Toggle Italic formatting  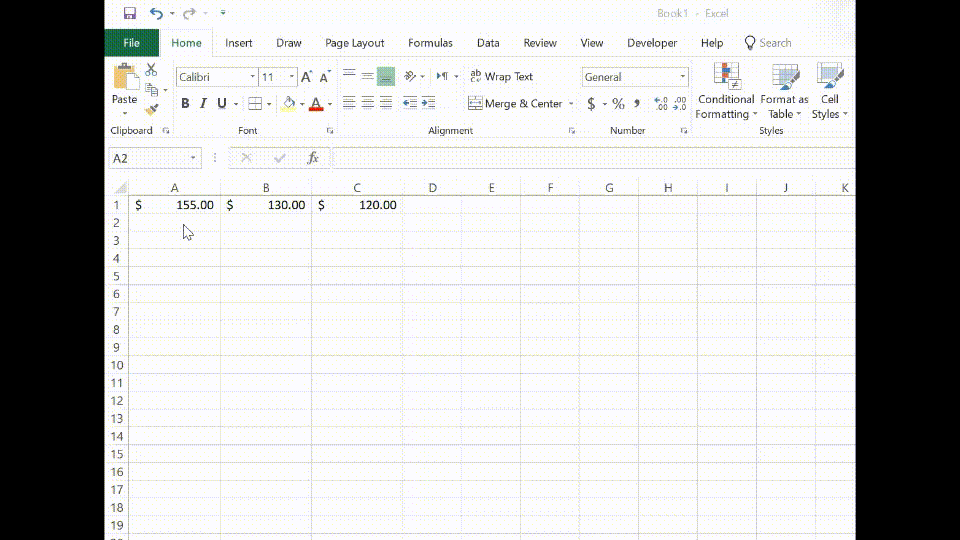coord(203,103)
